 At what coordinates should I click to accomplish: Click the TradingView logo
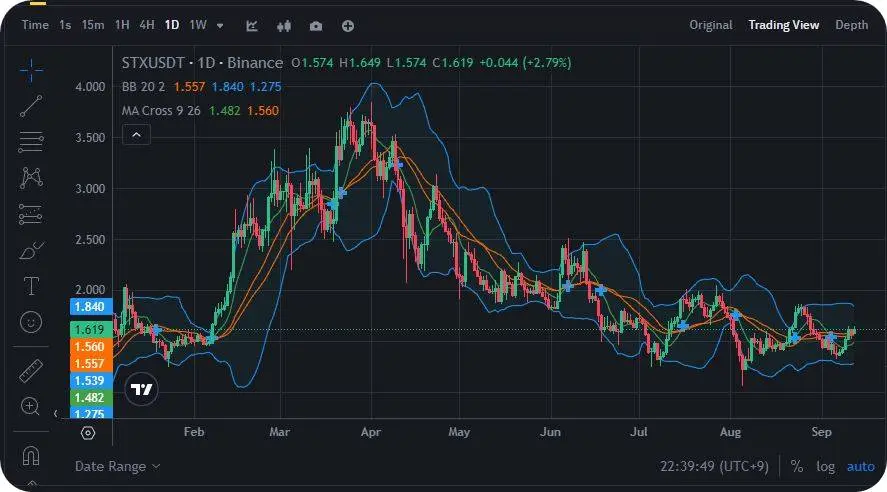tap(141, 390)
